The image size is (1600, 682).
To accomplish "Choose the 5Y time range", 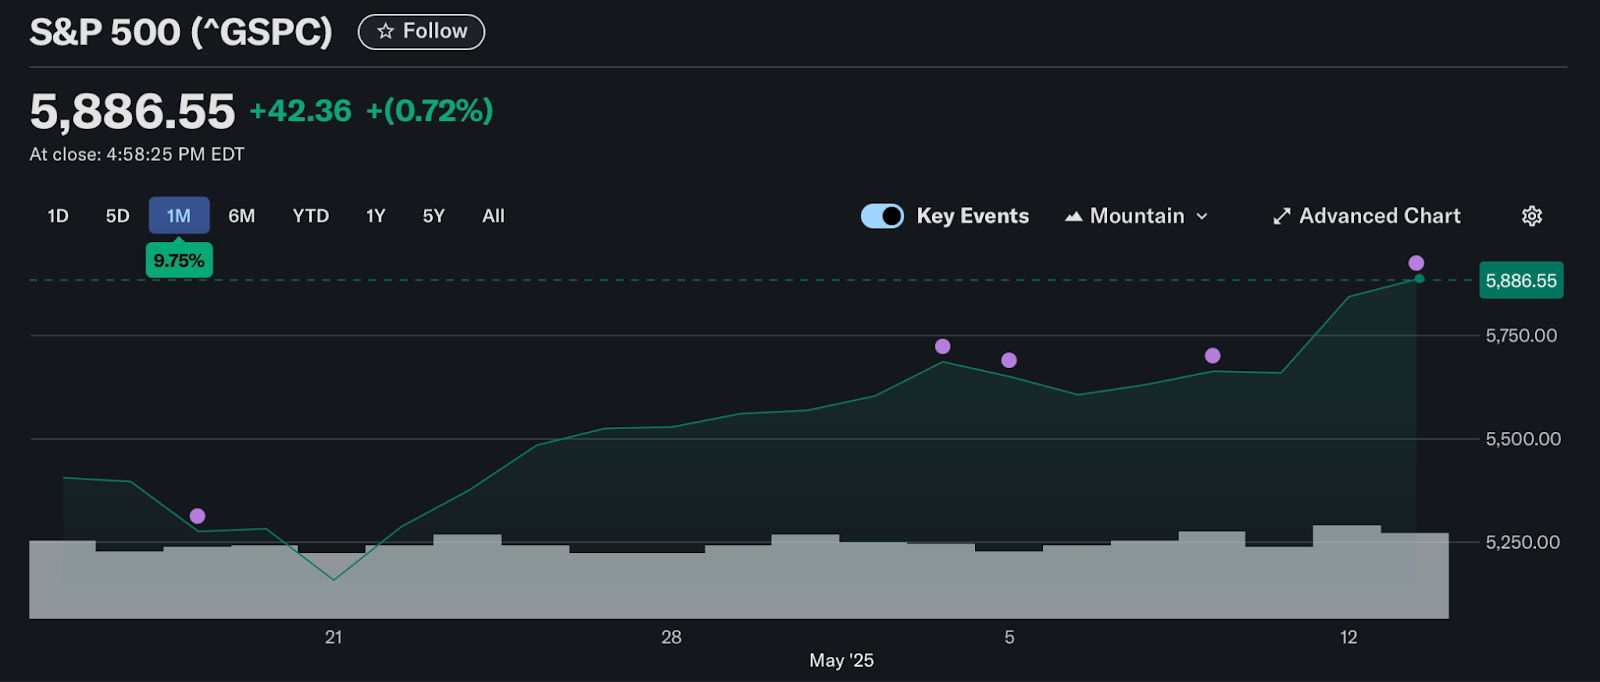I will pyautogui.click(x=433, y=216).
